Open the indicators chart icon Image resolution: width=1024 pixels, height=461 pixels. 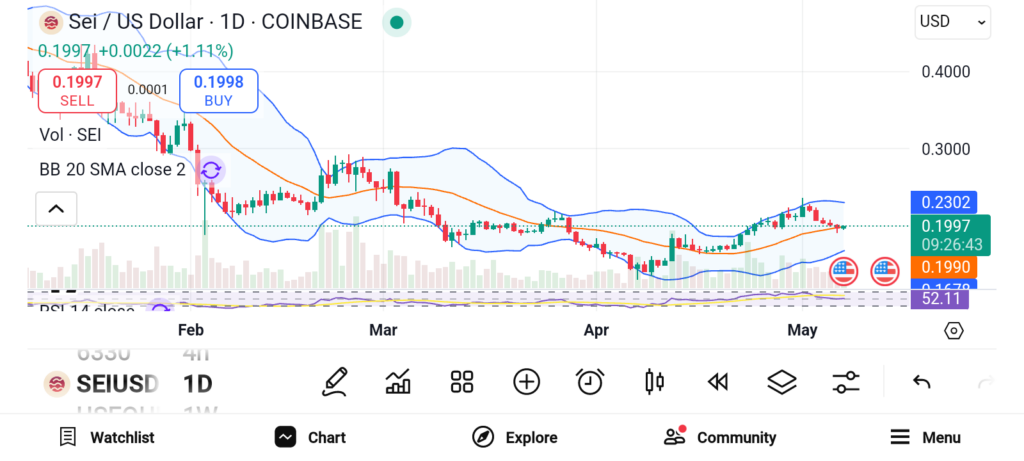(398, 381)
